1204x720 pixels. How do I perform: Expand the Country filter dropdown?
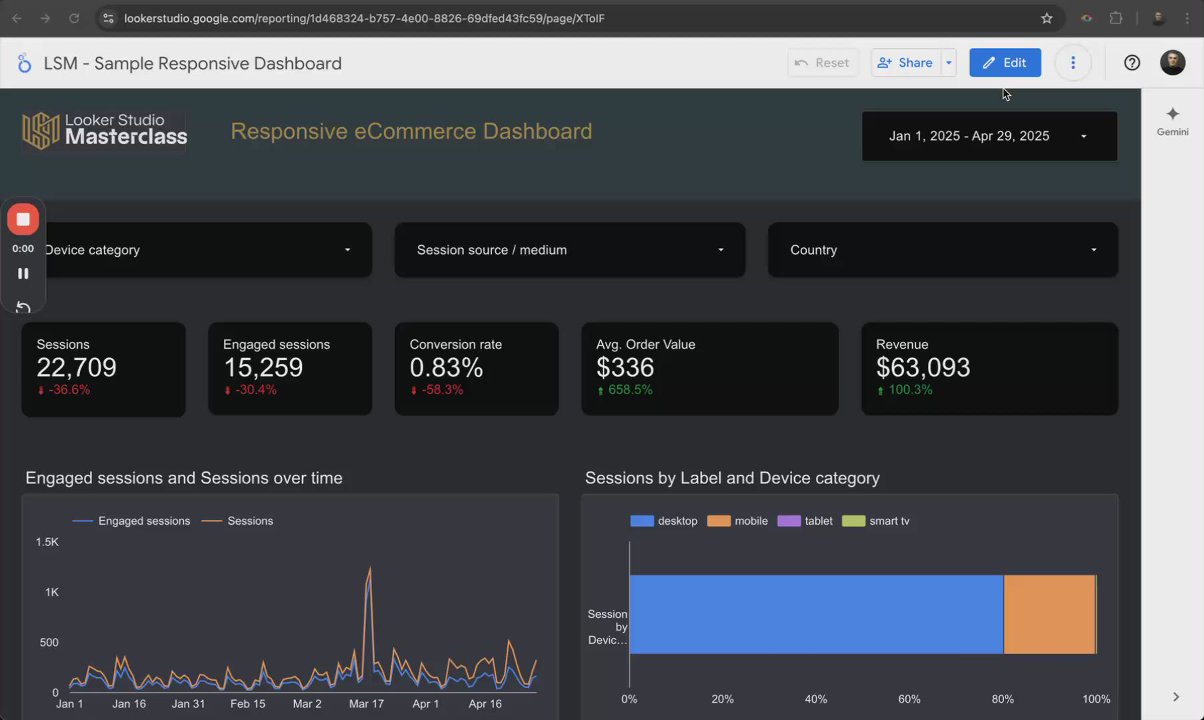tap(942, 250)
